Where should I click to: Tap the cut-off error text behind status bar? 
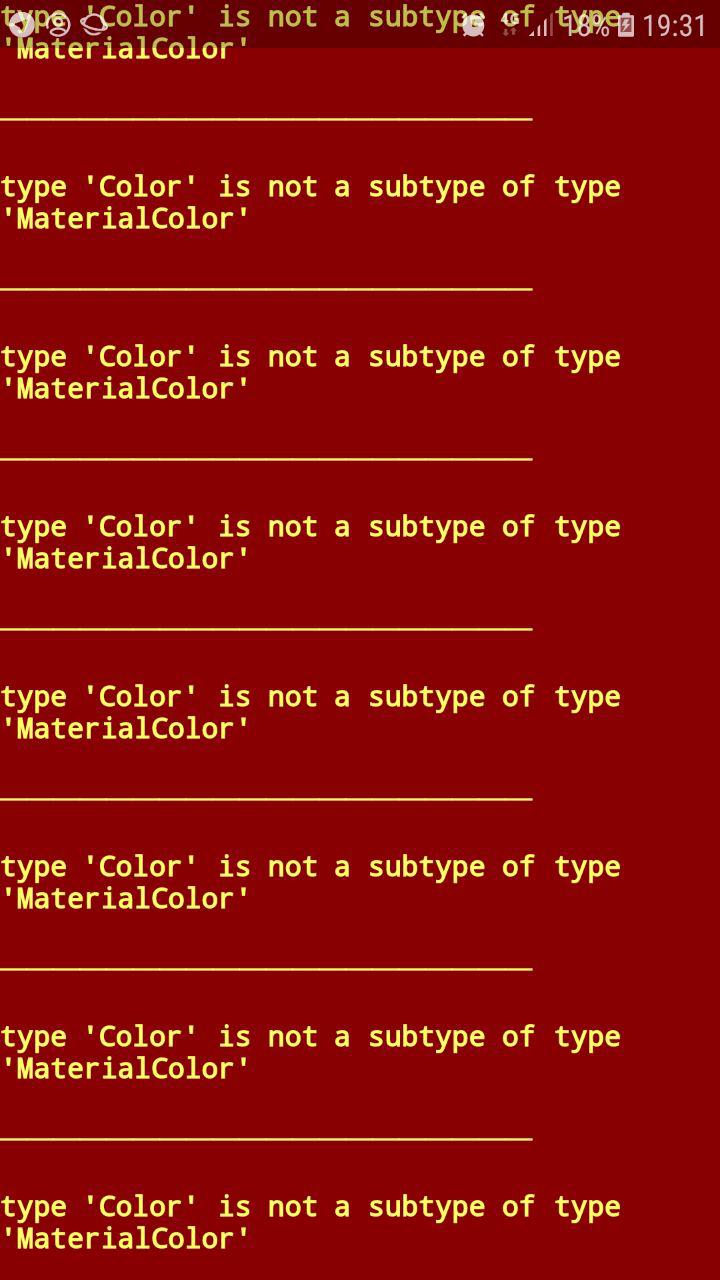(x=310, y=32)
